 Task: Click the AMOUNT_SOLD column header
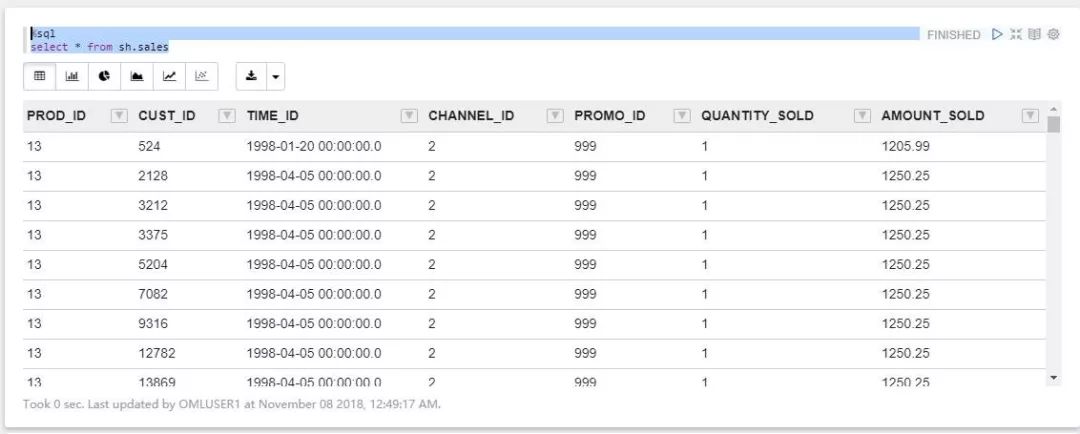click(932, 116)
